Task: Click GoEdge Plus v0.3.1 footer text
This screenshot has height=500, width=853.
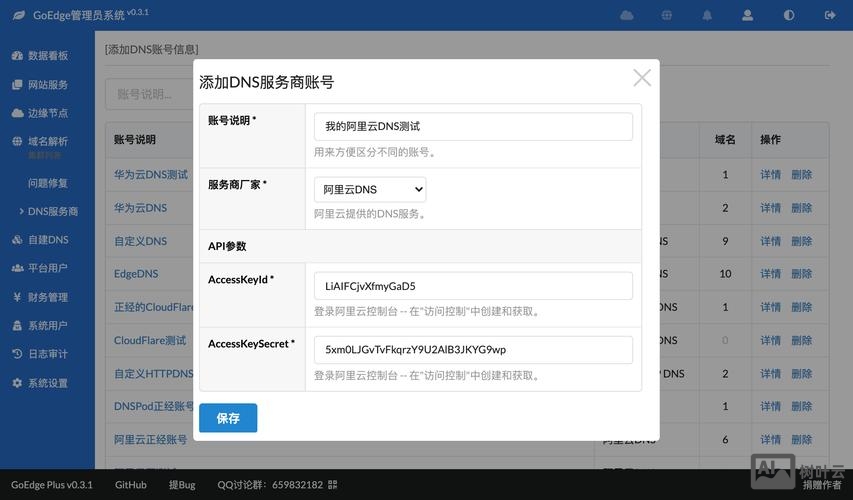Action: [x=52, y=484]
